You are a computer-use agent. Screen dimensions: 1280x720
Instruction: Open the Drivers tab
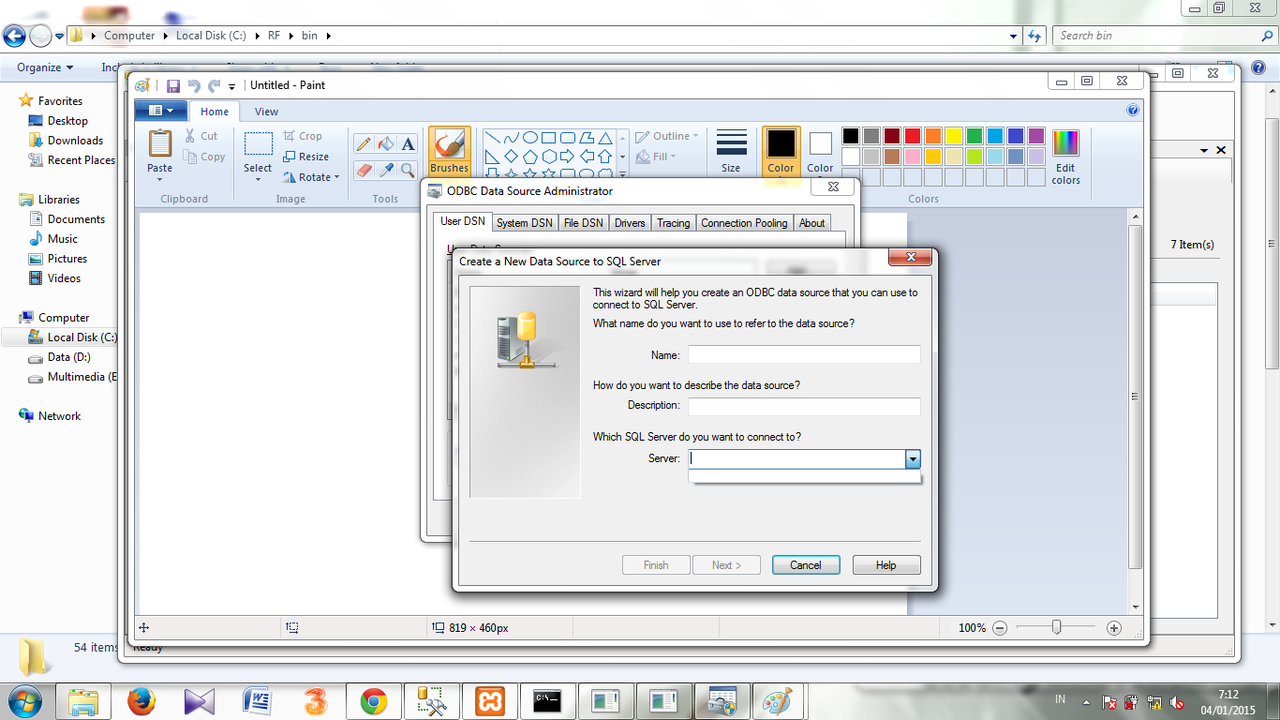pyautogui.click(x=630, y=223)
